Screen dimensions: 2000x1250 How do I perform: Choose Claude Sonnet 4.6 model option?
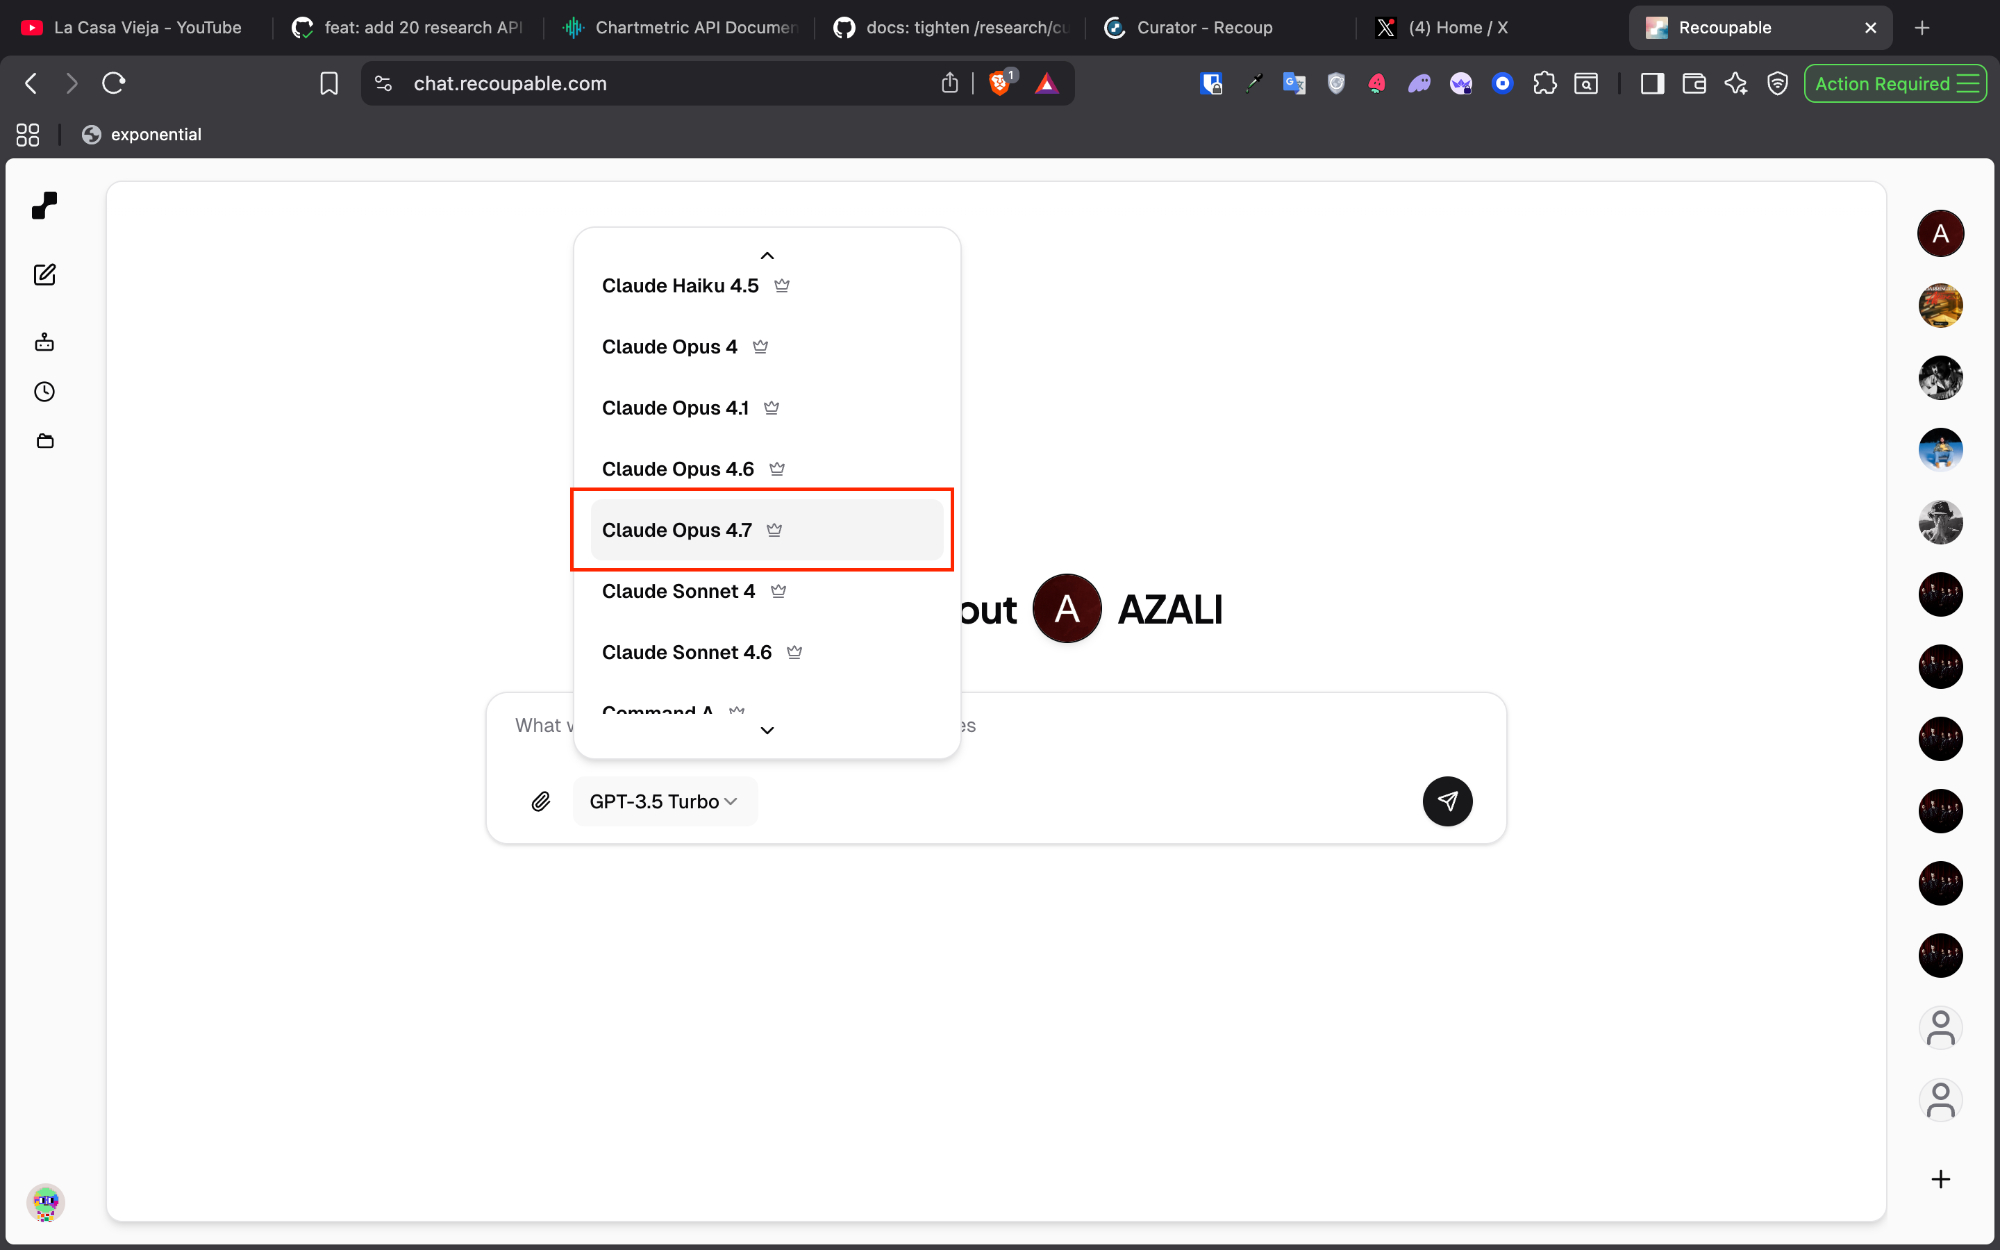pos(687,652)
